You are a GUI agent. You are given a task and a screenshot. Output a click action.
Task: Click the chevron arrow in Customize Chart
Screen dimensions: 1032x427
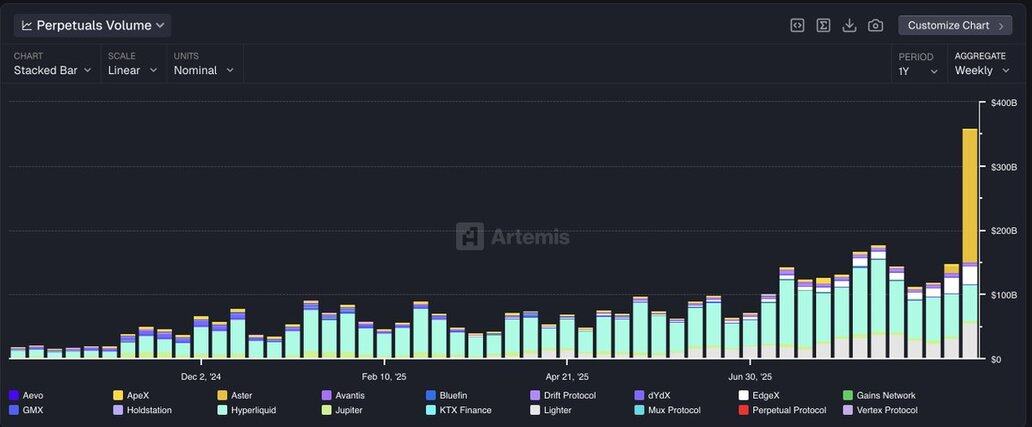click(x=1001, y=26)
